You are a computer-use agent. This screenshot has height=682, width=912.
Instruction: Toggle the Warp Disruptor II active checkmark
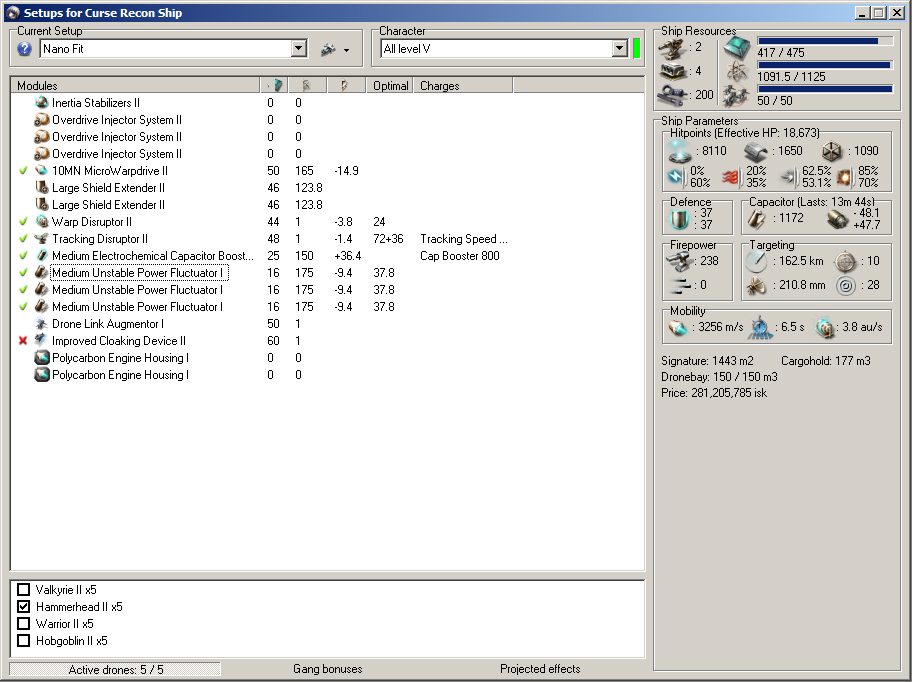tap(23, 222)
